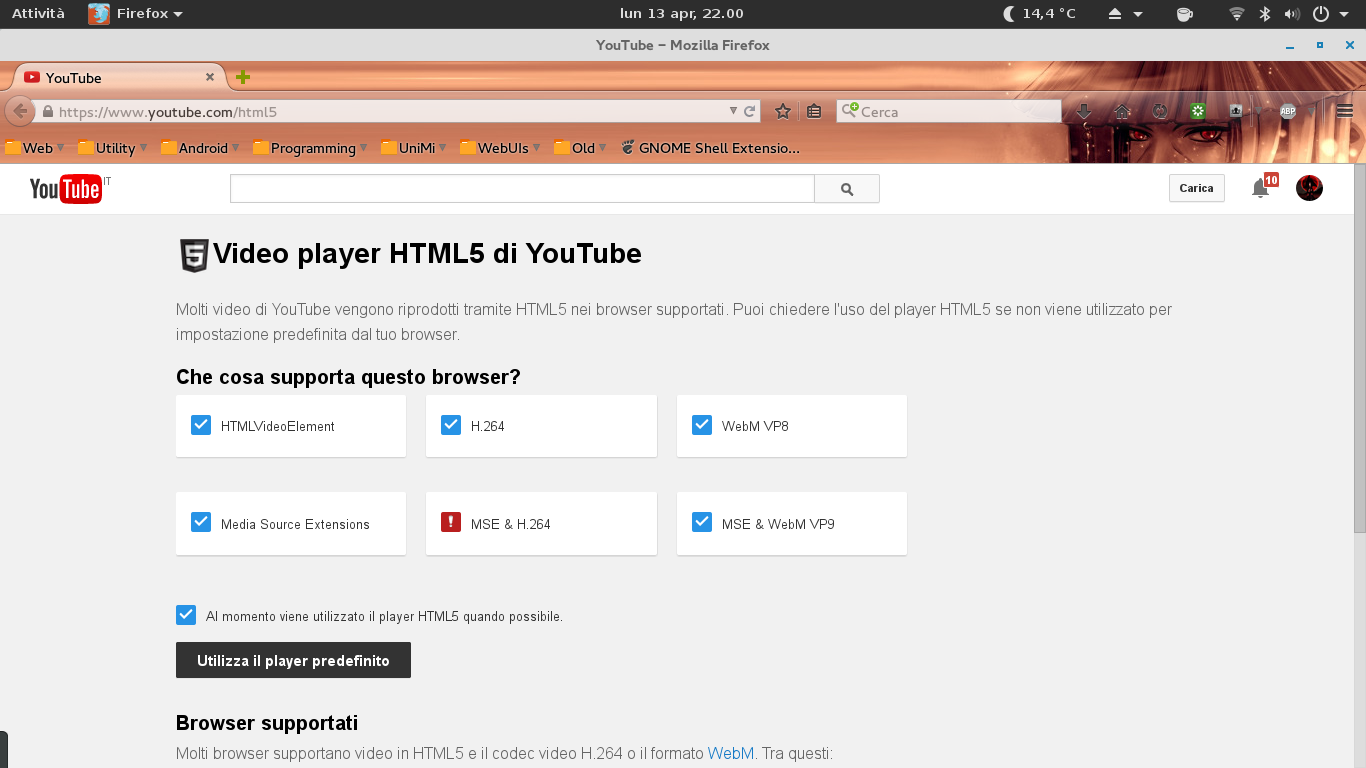The height and width of the screenshot is (768, 1366).
Task: Click the vertical page scrollbar
Action: tap(1359, 350)
